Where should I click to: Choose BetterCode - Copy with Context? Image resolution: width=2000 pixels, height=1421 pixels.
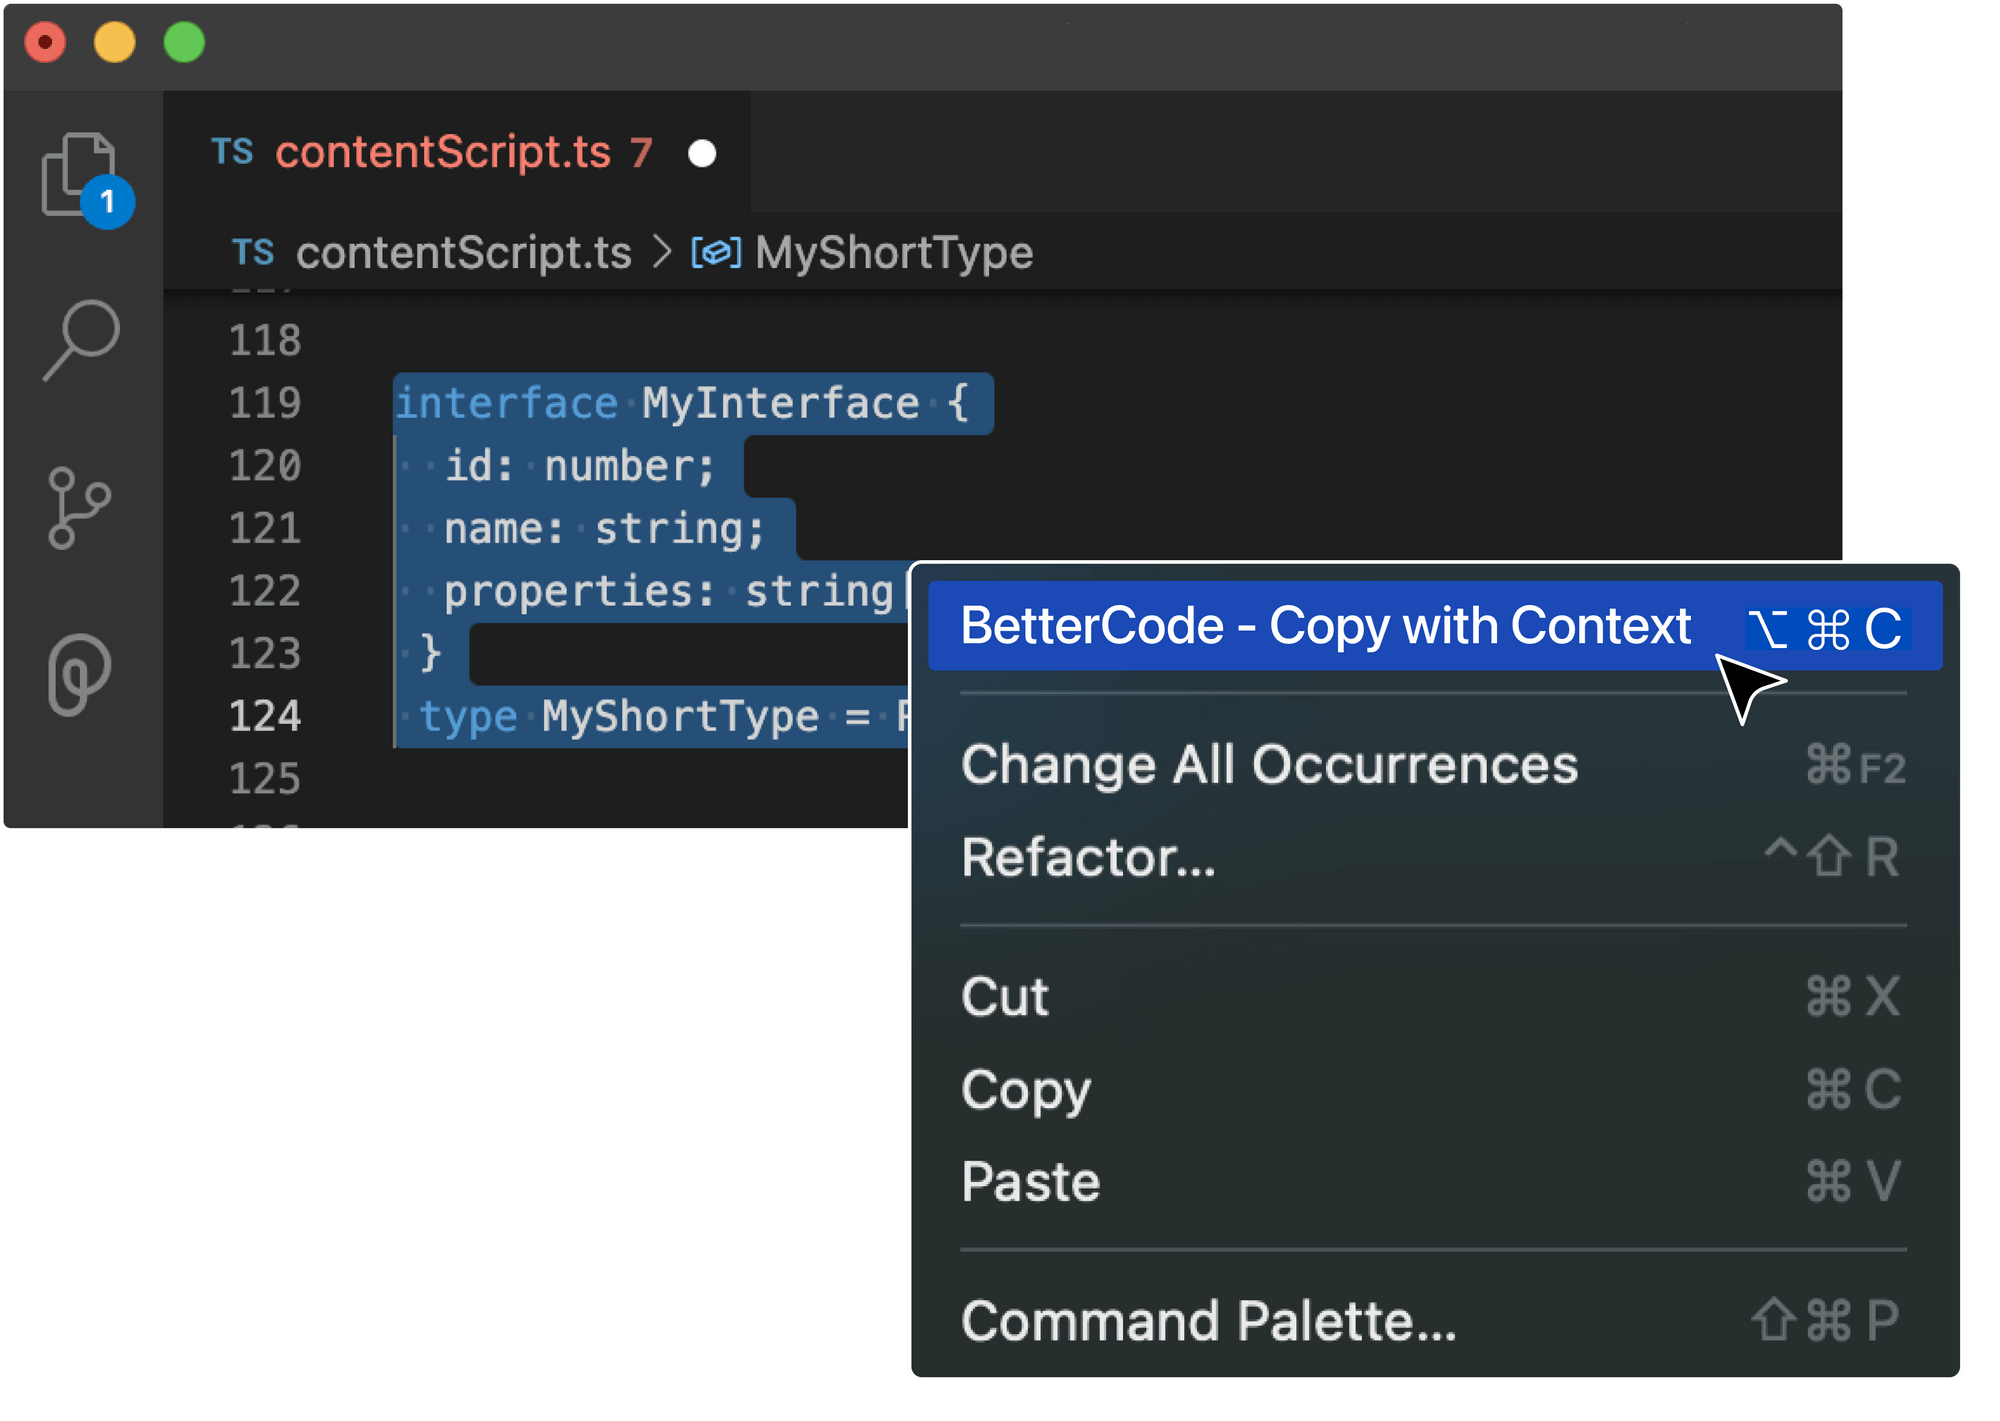click(x=1435, y=626)
